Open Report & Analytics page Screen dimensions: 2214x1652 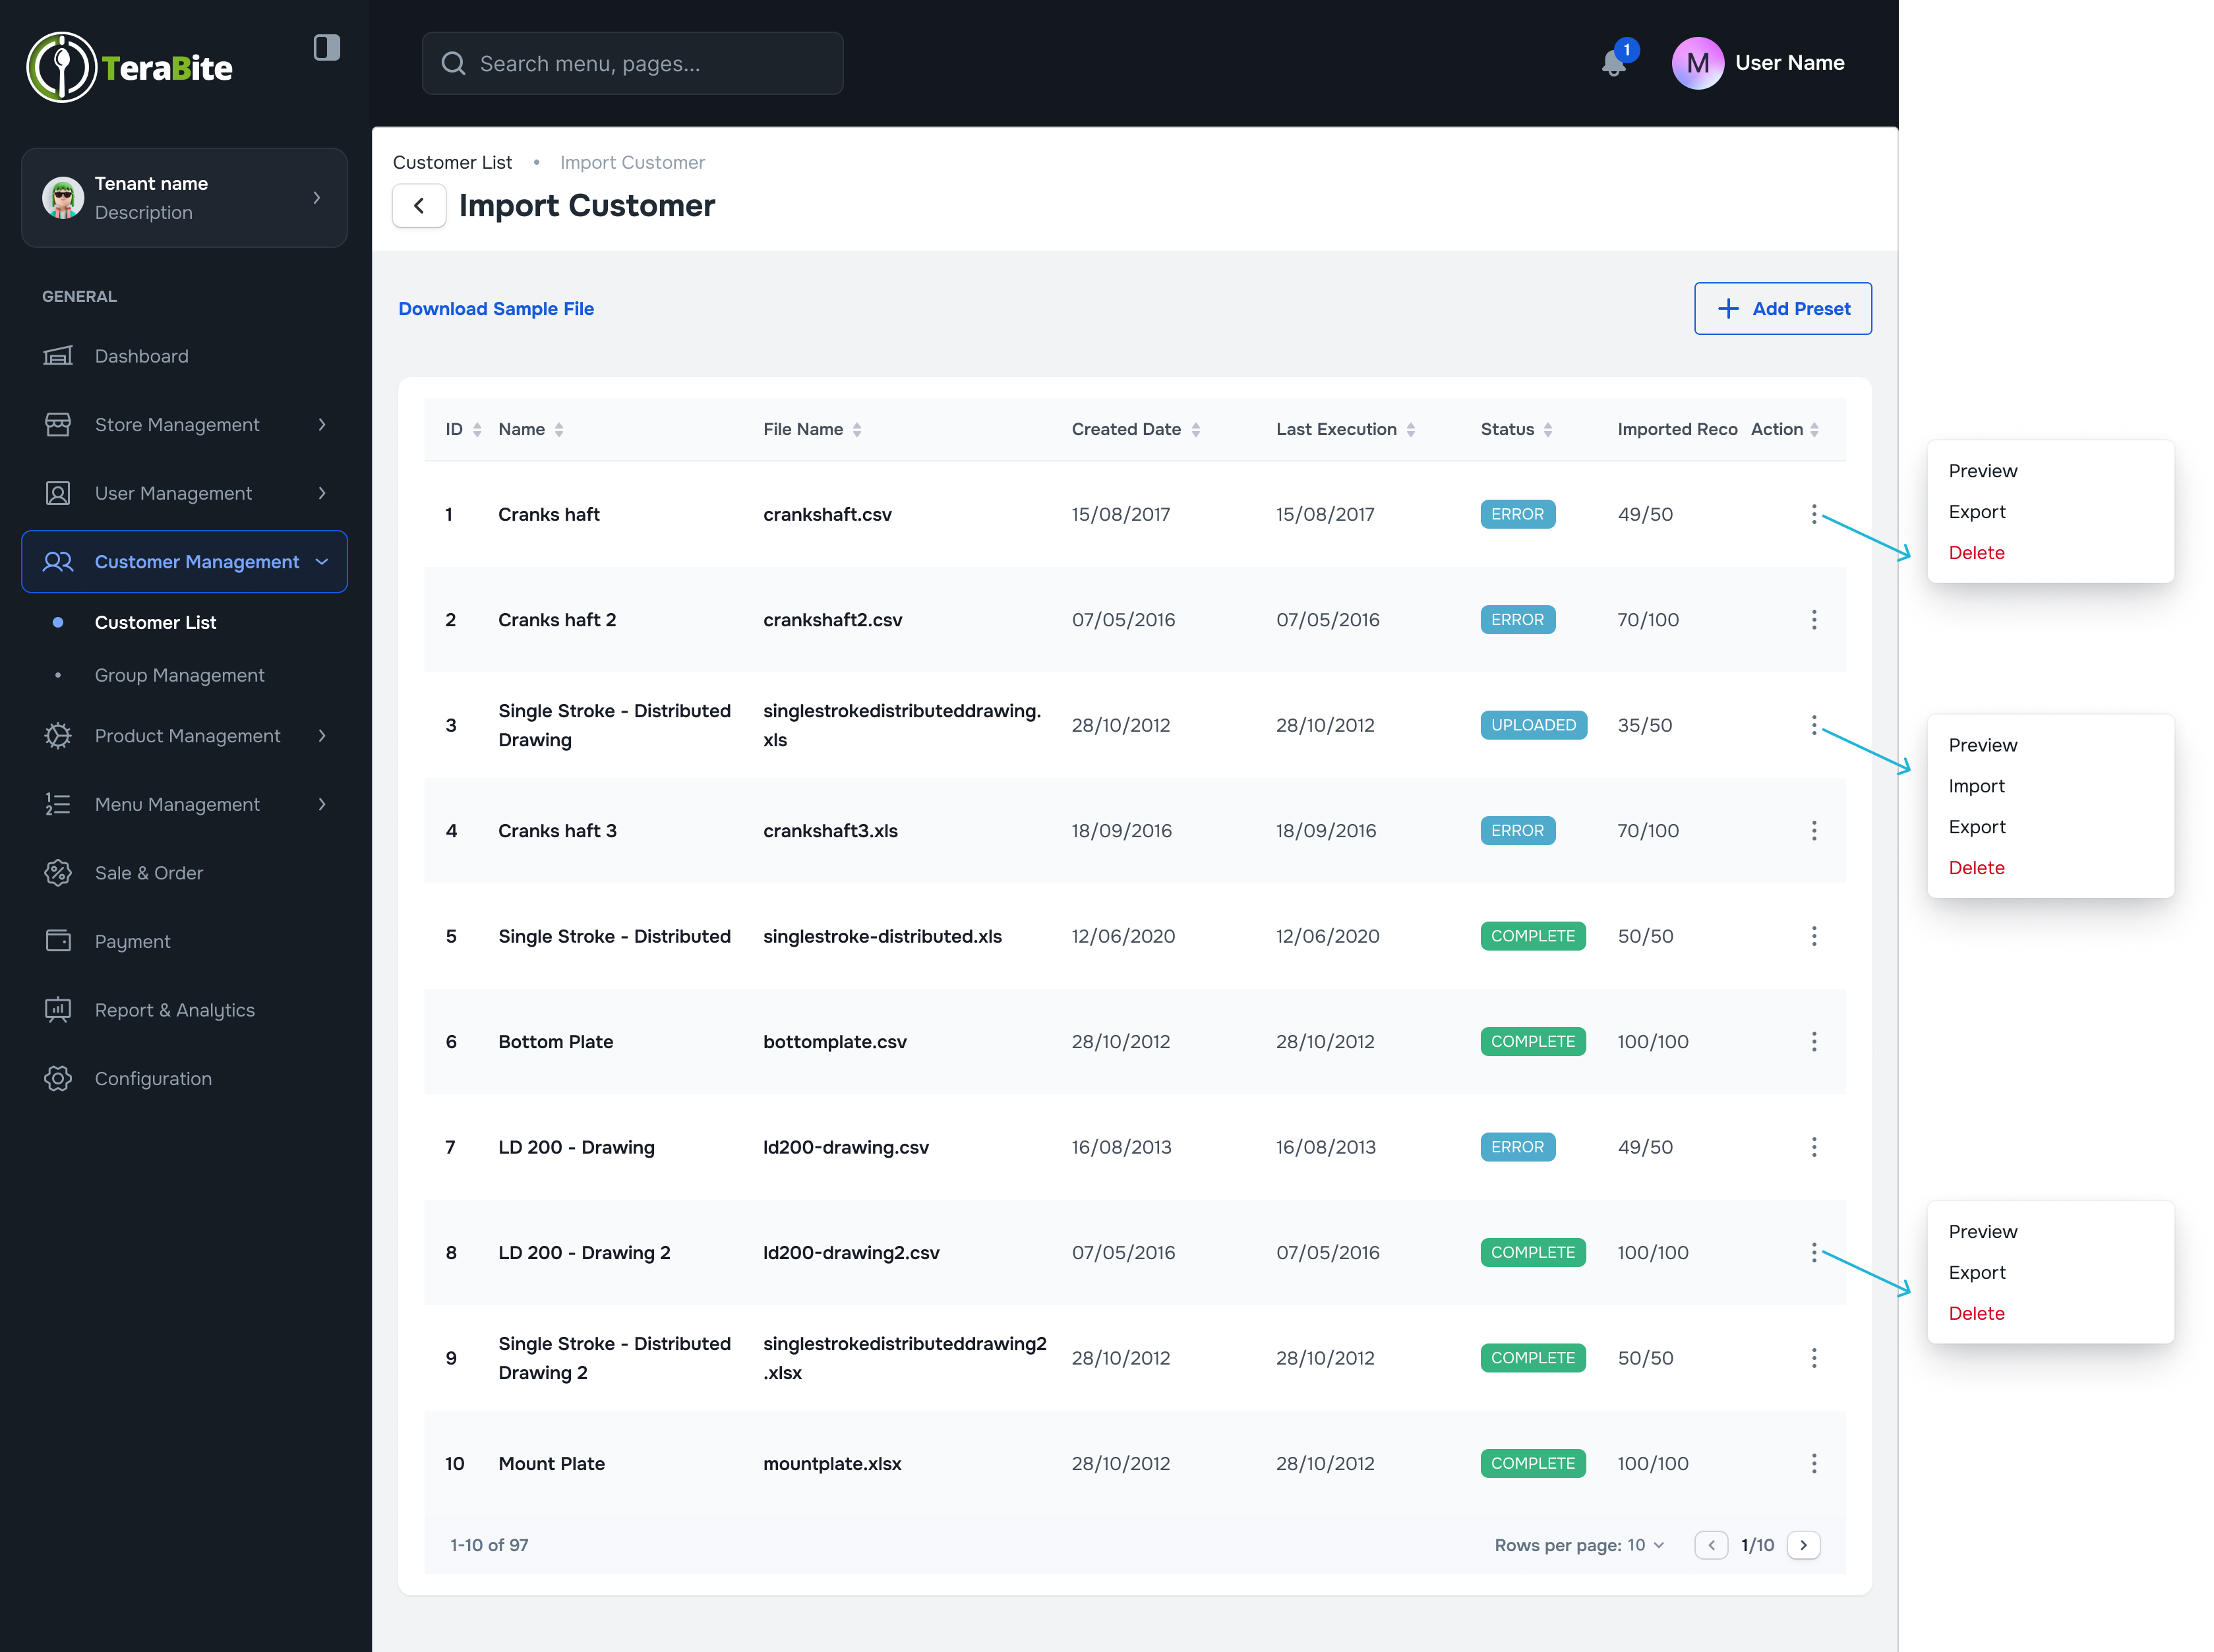pos(174,1010)
